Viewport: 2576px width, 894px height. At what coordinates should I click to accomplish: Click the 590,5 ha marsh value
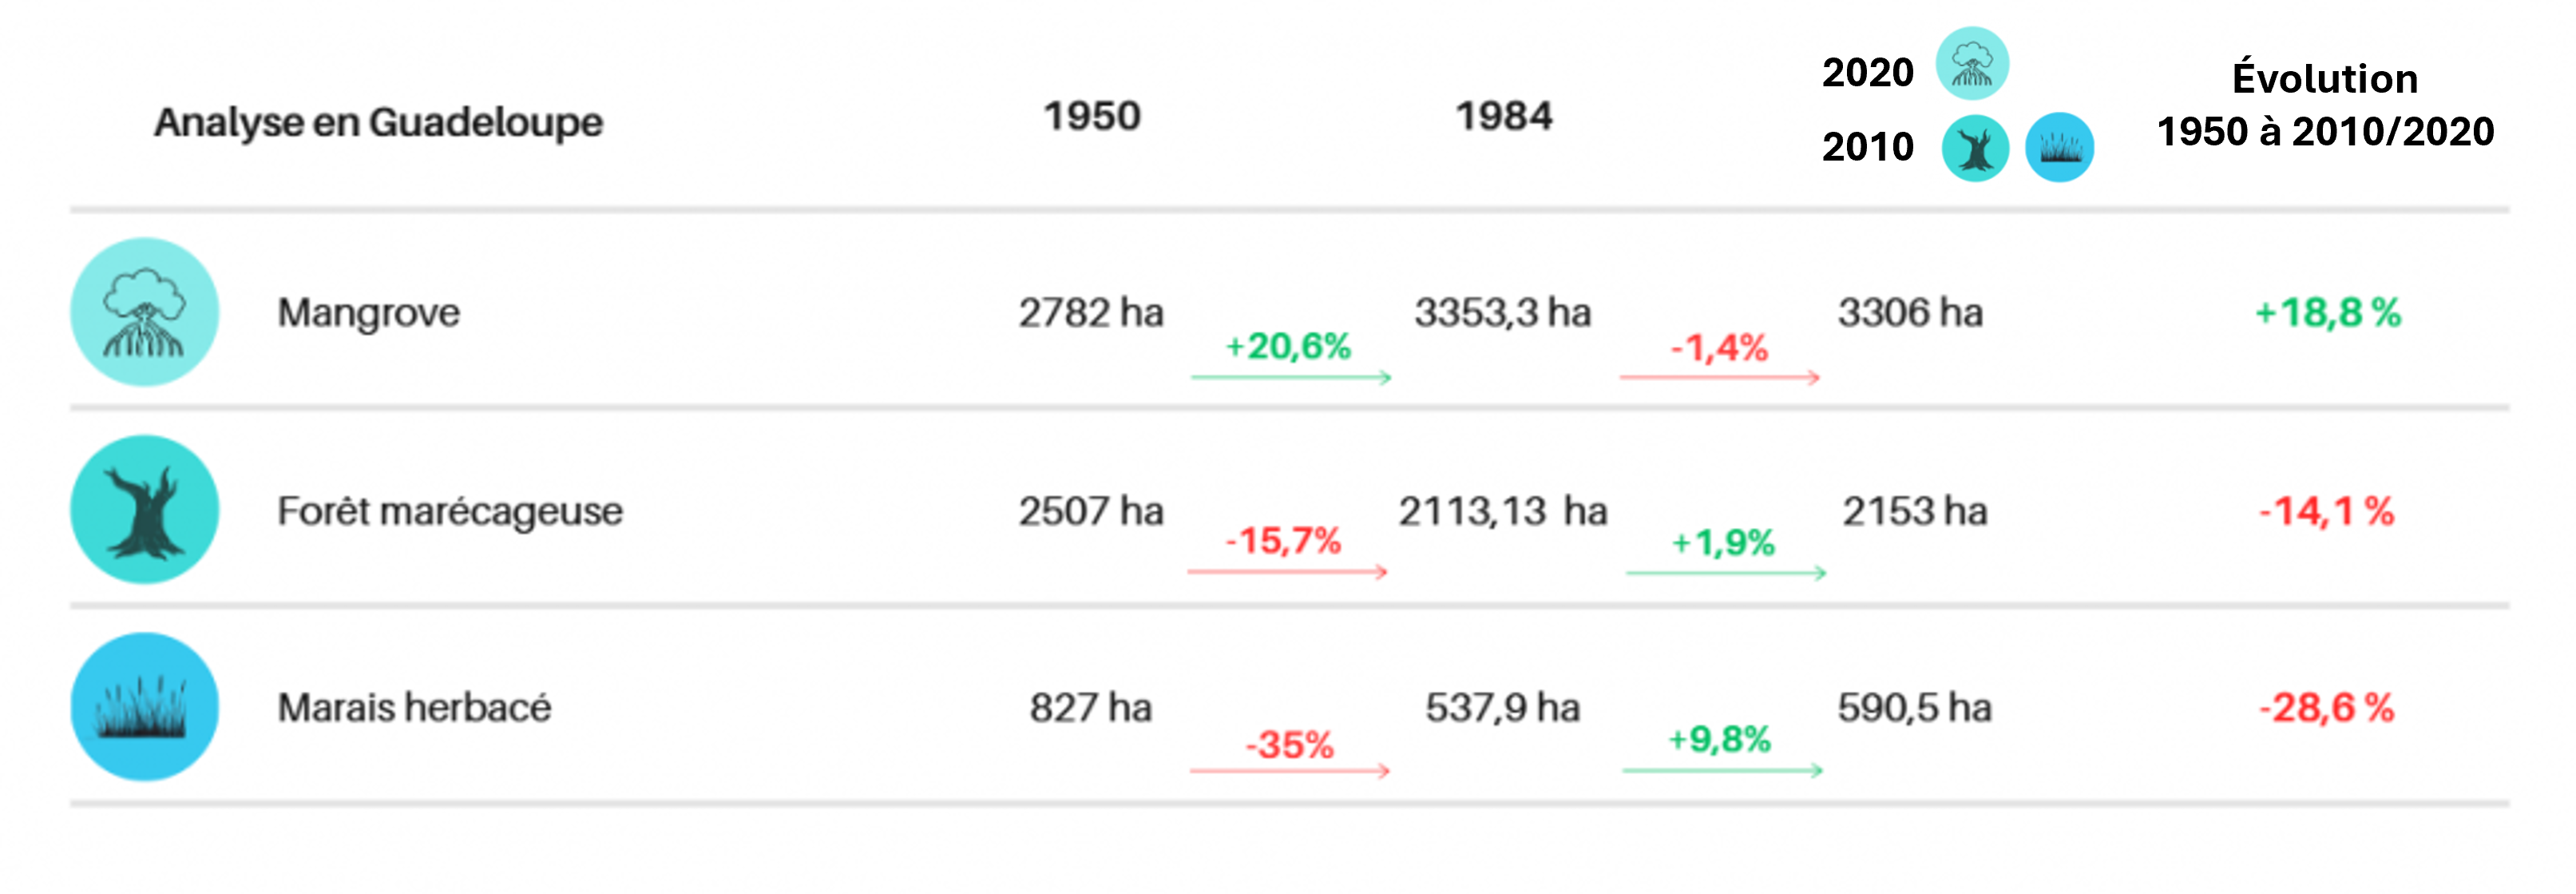click(1914, 708)
